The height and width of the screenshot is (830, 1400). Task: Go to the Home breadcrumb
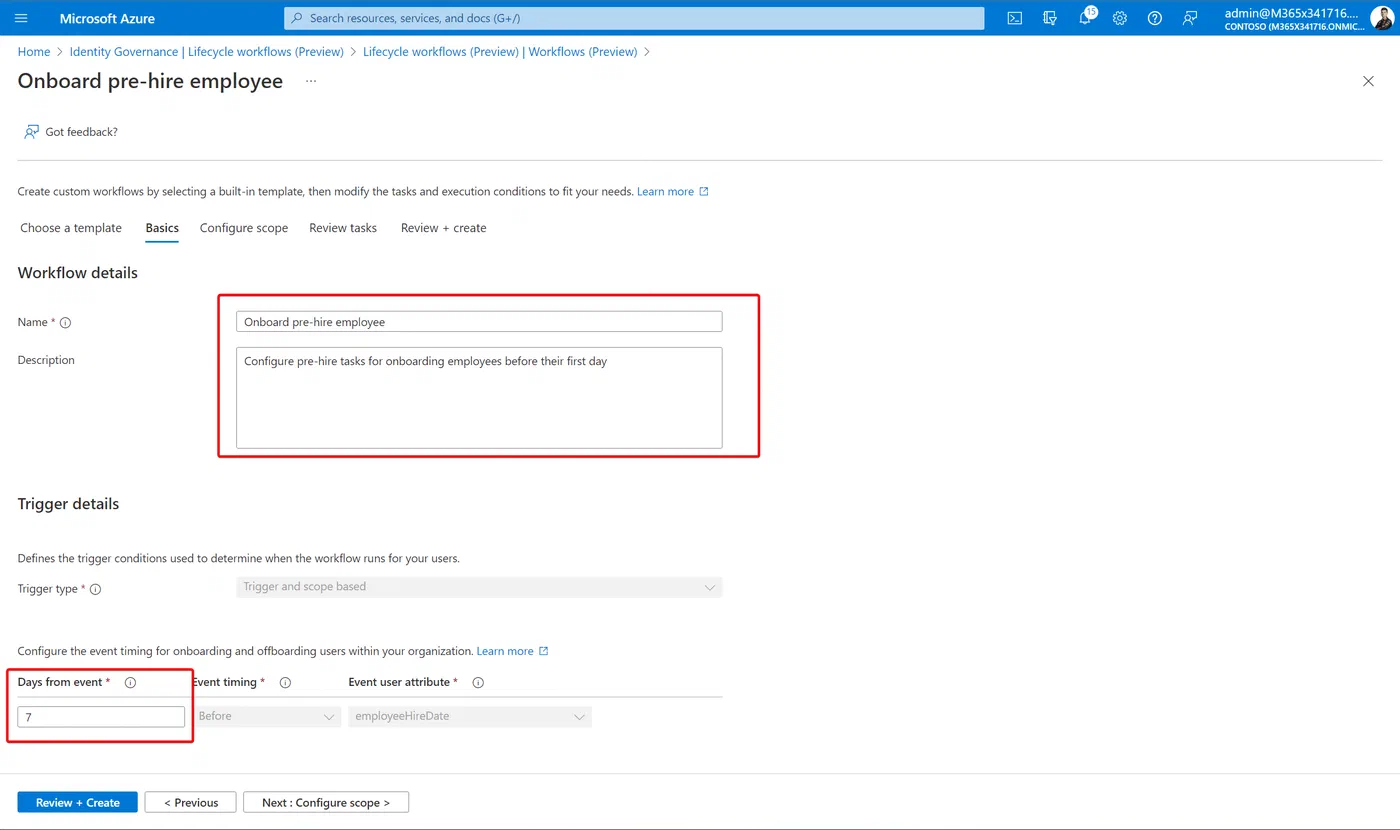click(x=34, y=51)
